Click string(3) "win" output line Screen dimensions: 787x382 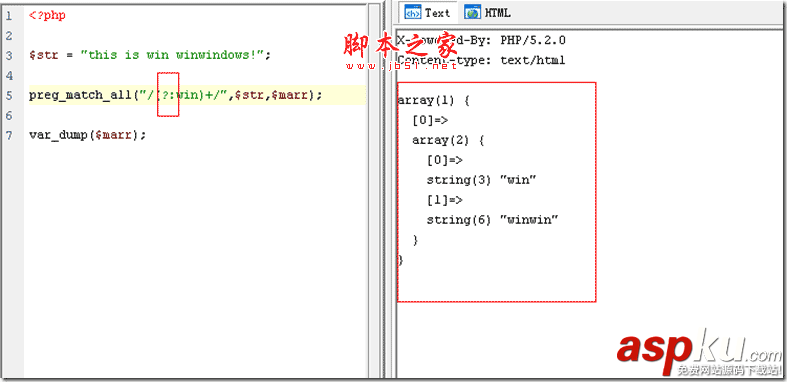click(x=482, y=180)
